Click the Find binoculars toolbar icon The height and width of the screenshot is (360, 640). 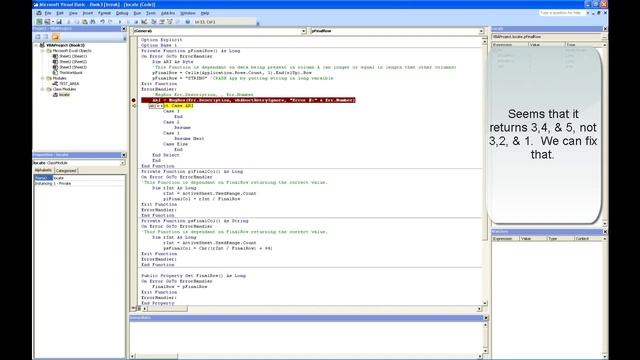pos(93,22)
